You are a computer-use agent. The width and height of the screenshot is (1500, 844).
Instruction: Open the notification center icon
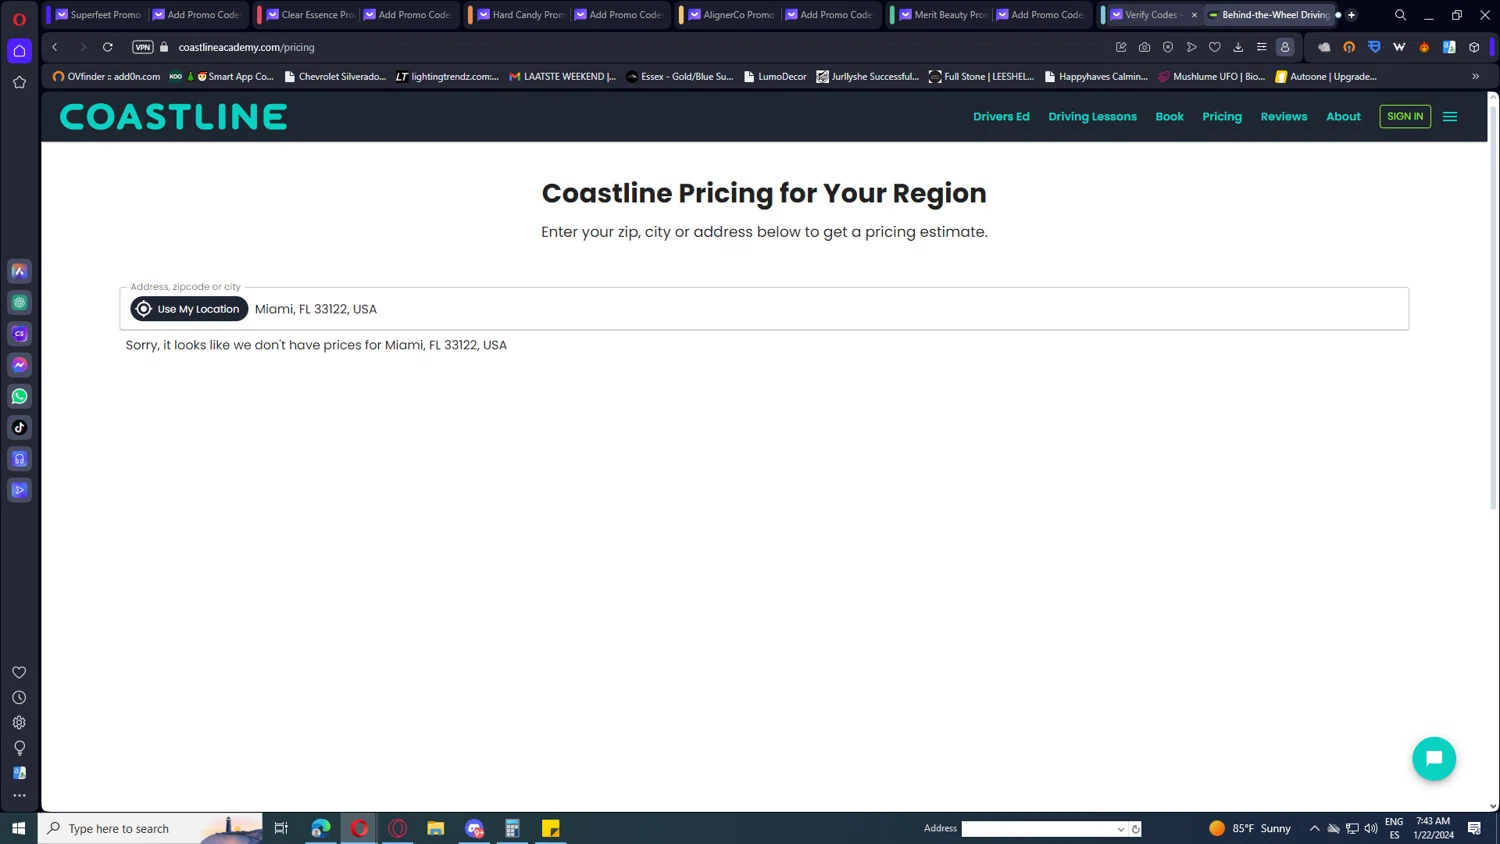pos(1474,828)
